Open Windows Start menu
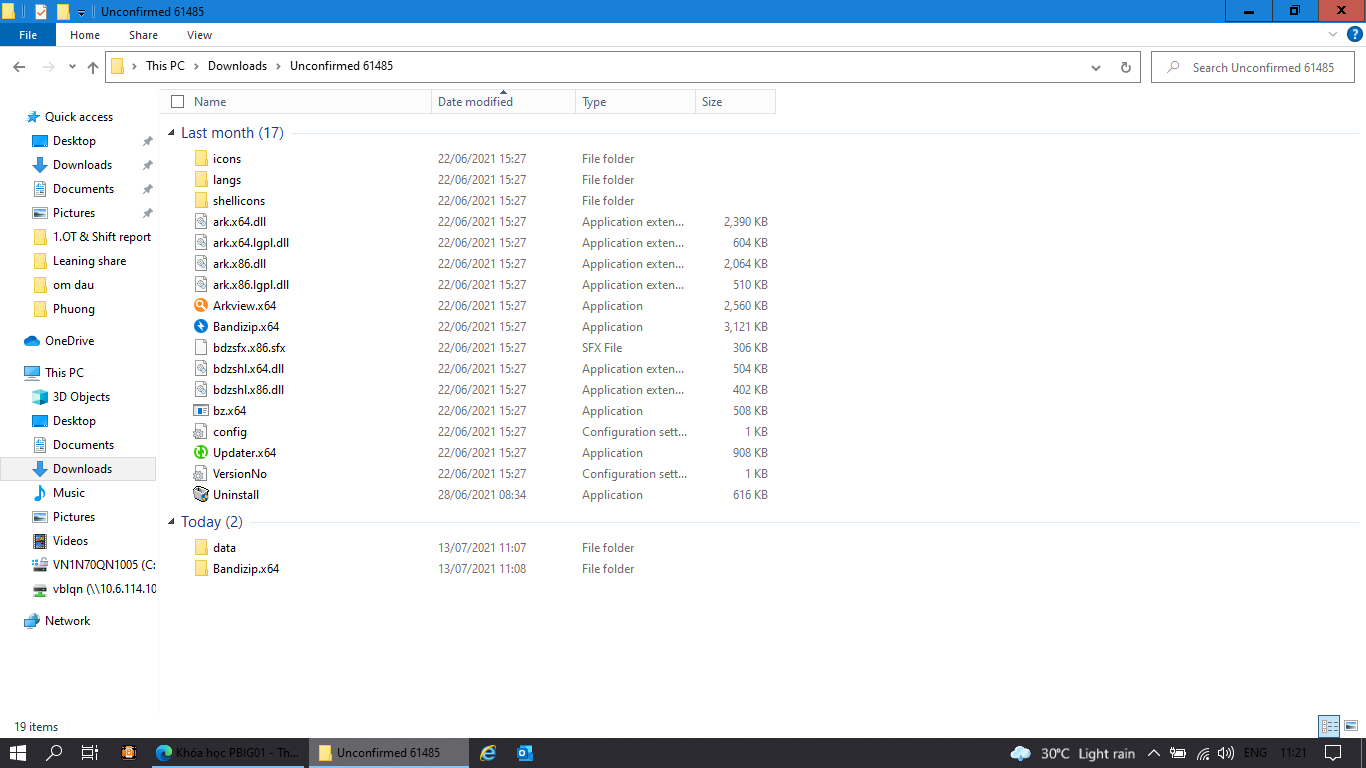 [18, 753]
